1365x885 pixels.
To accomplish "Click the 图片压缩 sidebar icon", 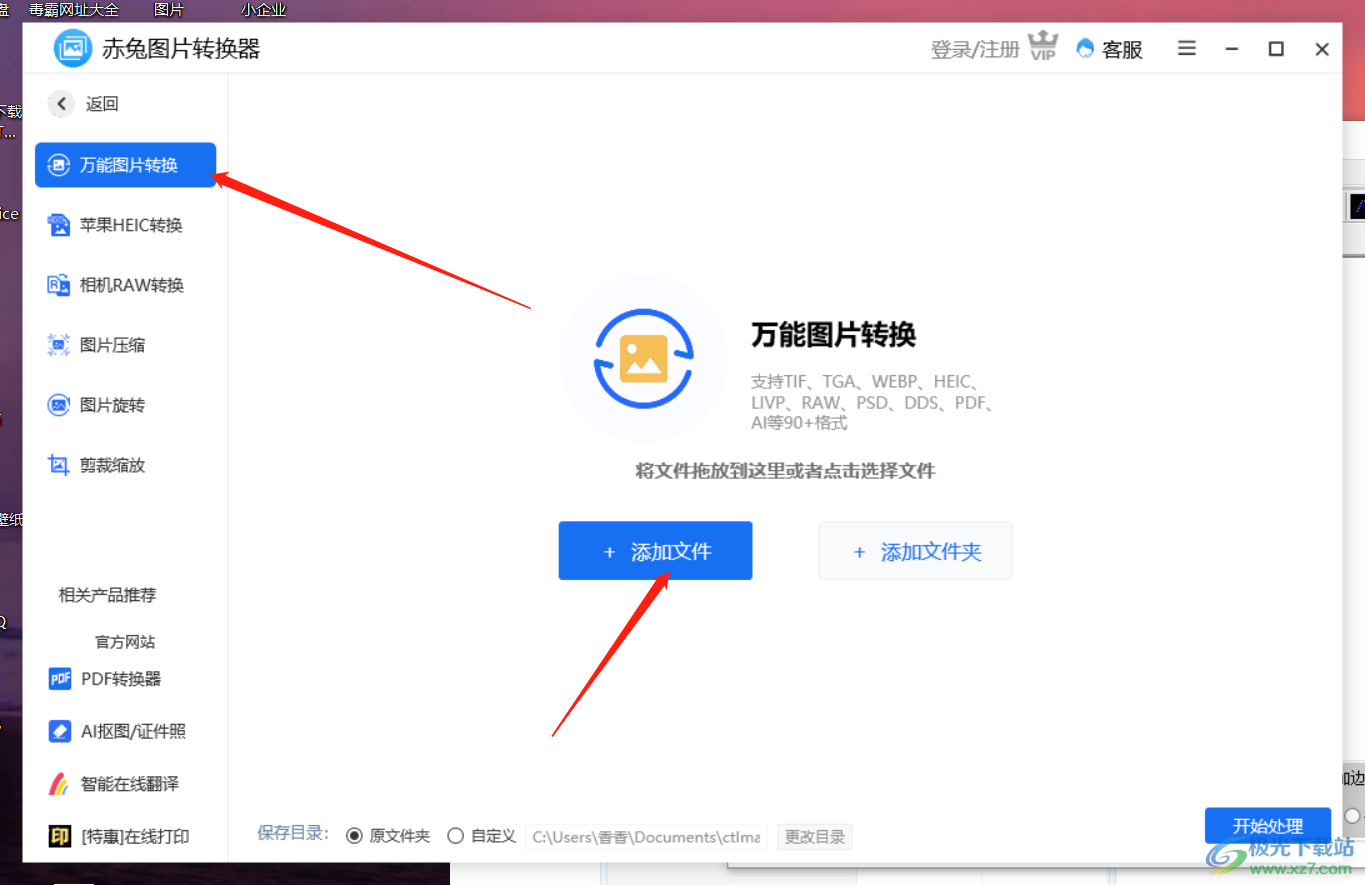I will [59, 345].
